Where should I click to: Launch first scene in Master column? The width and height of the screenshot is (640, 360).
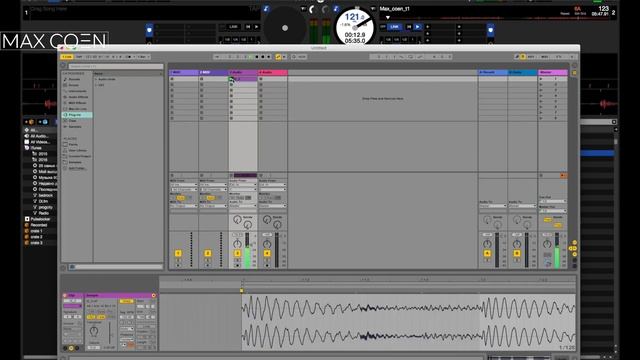coord(541,79)
